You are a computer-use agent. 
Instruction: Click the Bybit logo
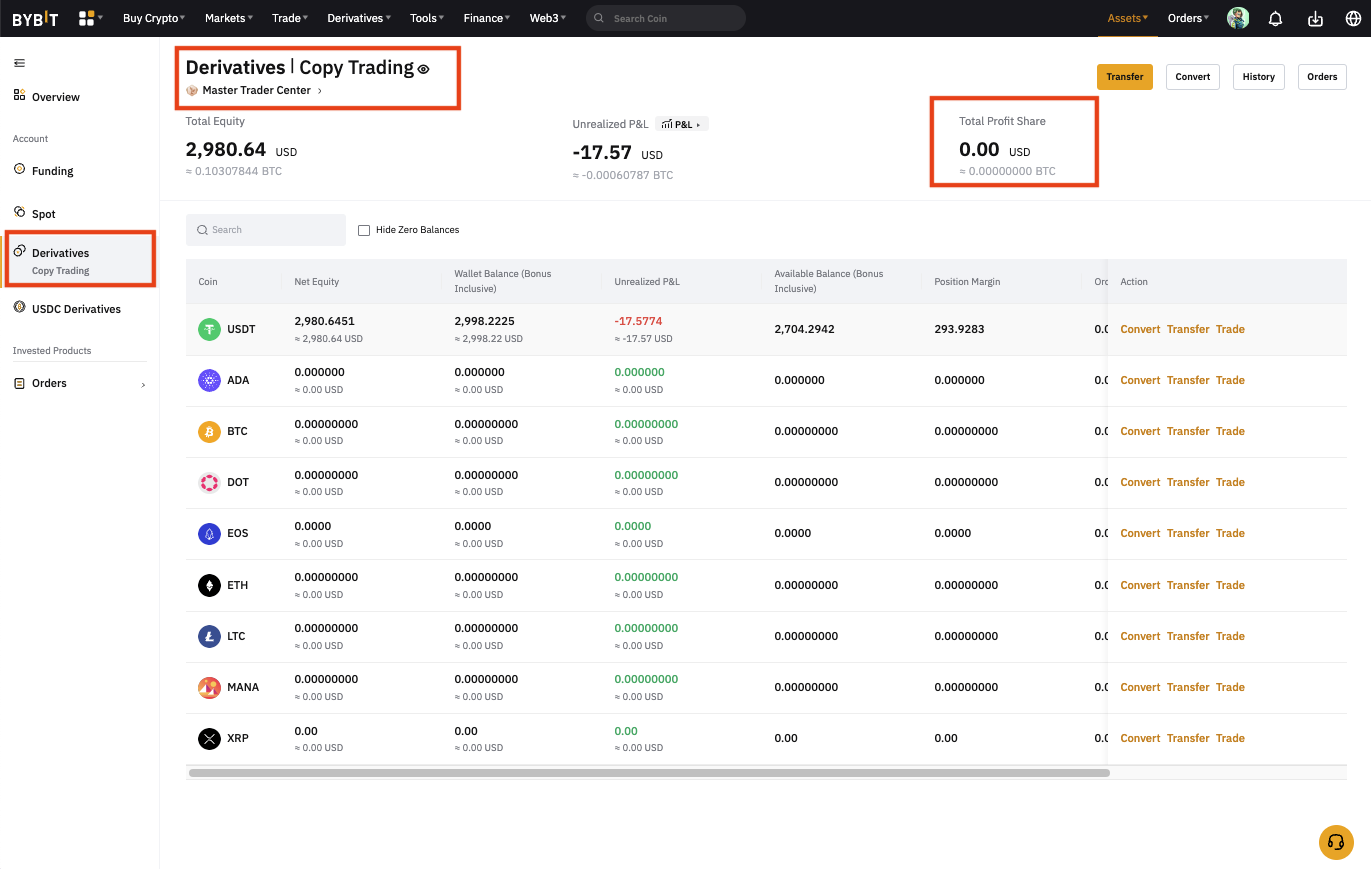pyautogui.click(x=35, y=18)
